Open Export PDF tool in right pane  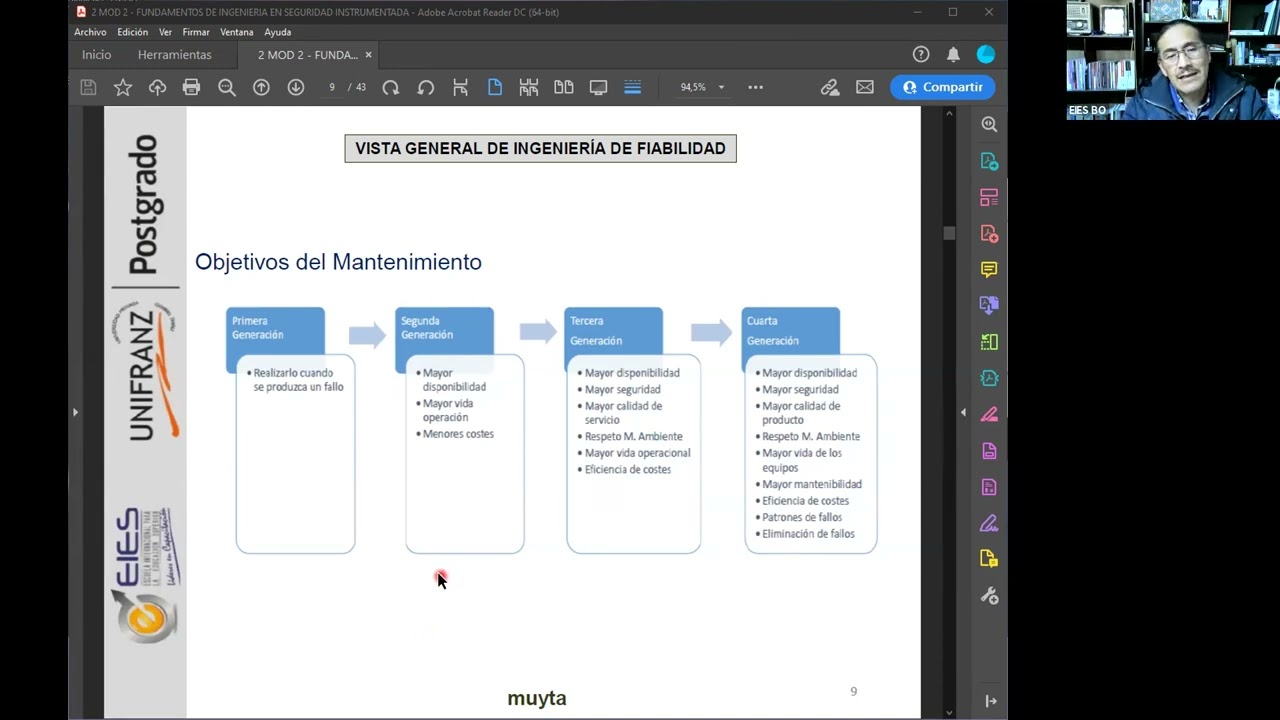(989, 161)
